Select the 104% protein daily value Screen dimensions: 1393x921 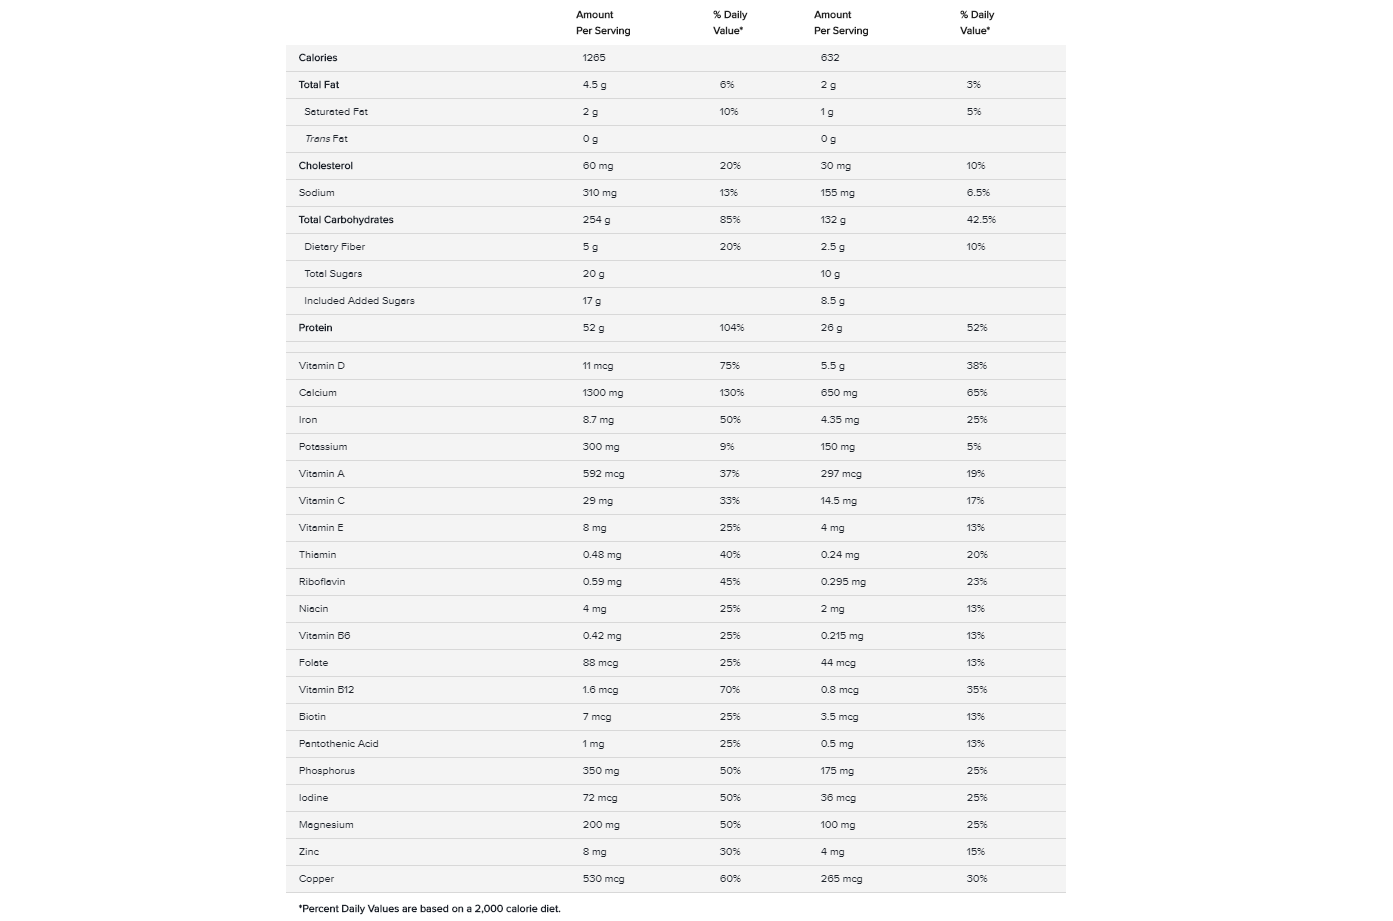click(732, 328)
